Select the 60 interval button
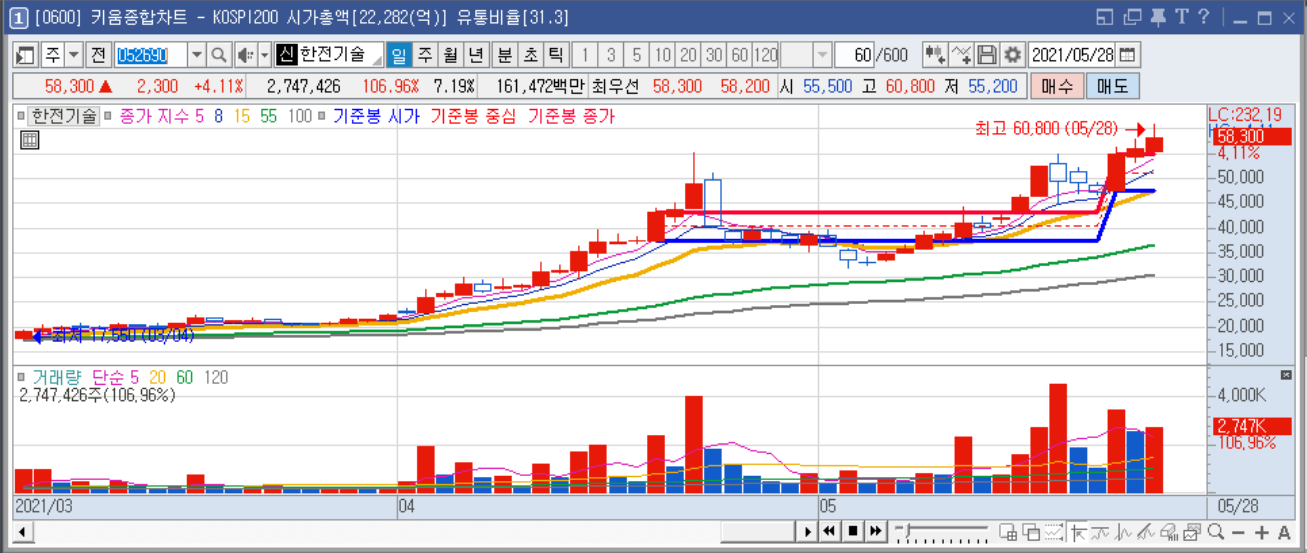The image size is (1307, 553). tap(740, 54)
